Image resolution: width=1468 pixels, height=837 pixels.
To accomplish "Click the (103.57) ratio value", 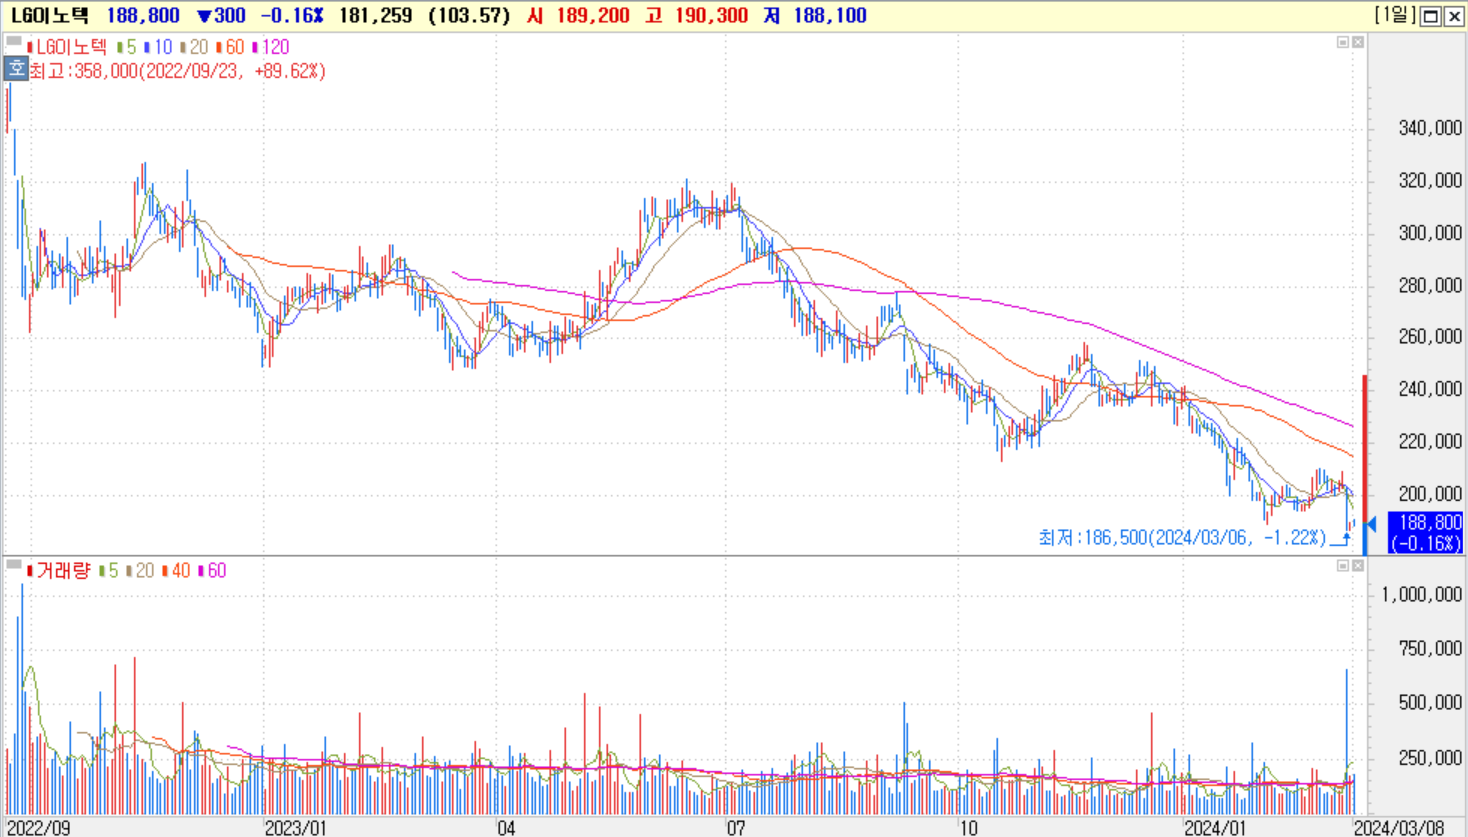I will (x=469, y=16).
